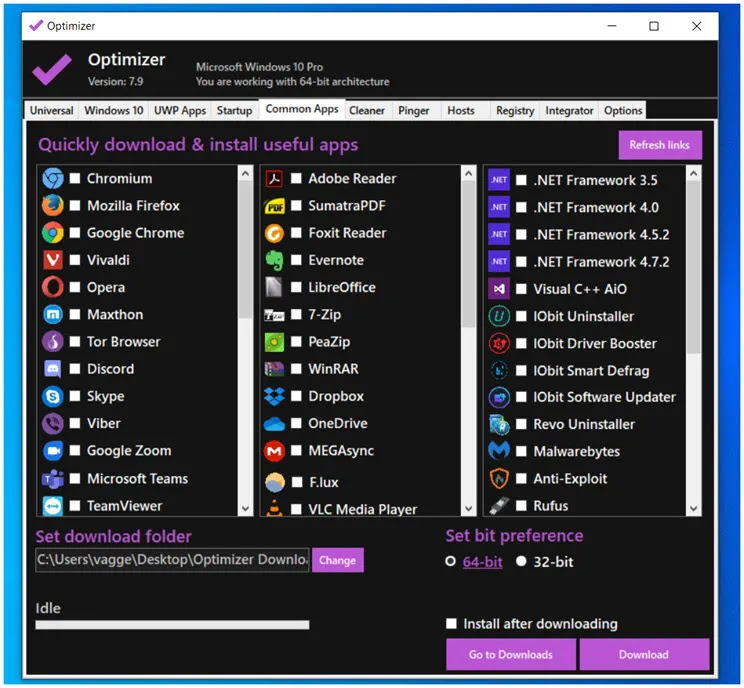Viewport: 744px width, 688px height.
Task: Open the Universal tab
Action: [x=51, y=110]
